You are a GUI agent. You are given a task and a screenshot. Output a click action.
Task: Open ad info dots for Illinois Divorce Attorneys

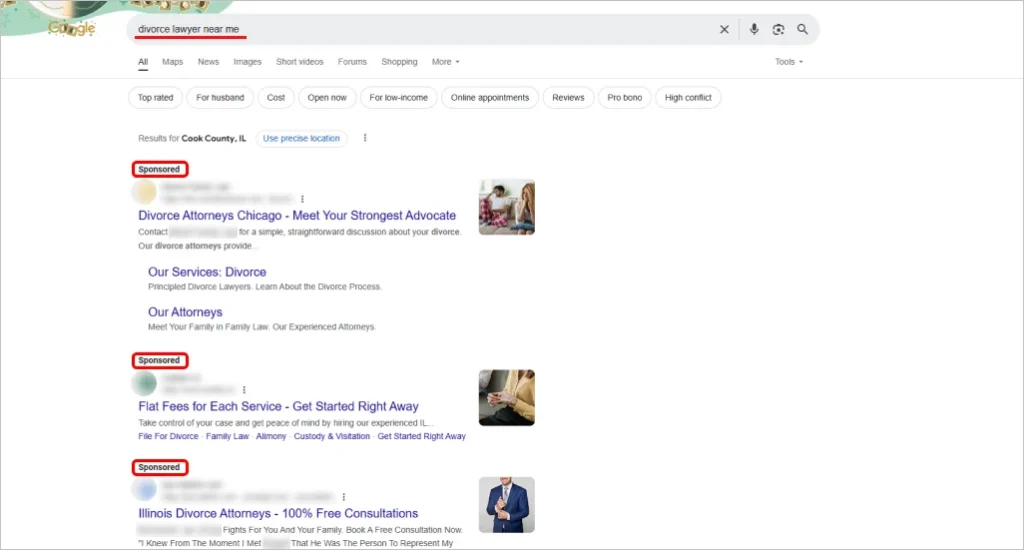coord(344,496)
